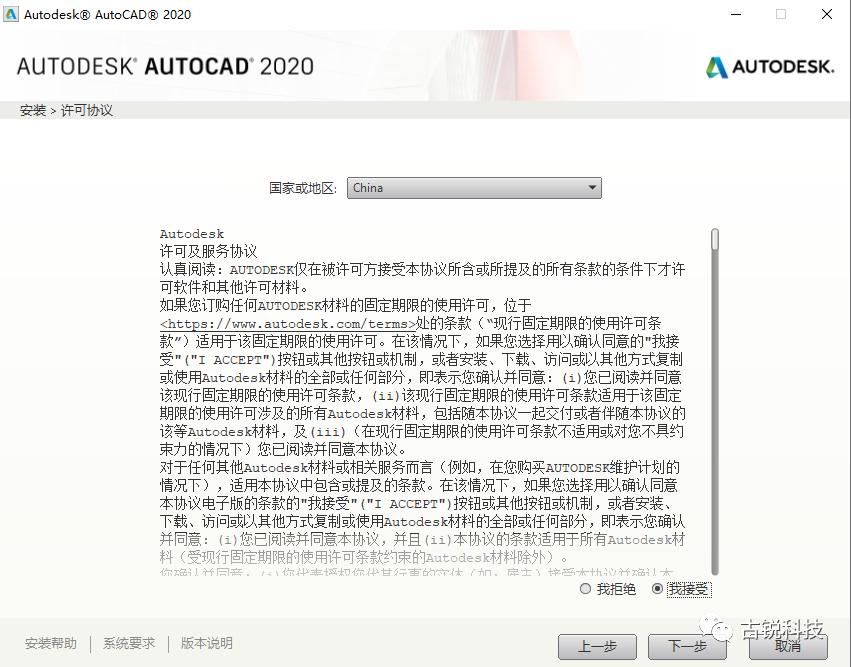Screen dimensions: 851x667
Task: Click the dropdown arrow next to China
Action: [594, 187]
